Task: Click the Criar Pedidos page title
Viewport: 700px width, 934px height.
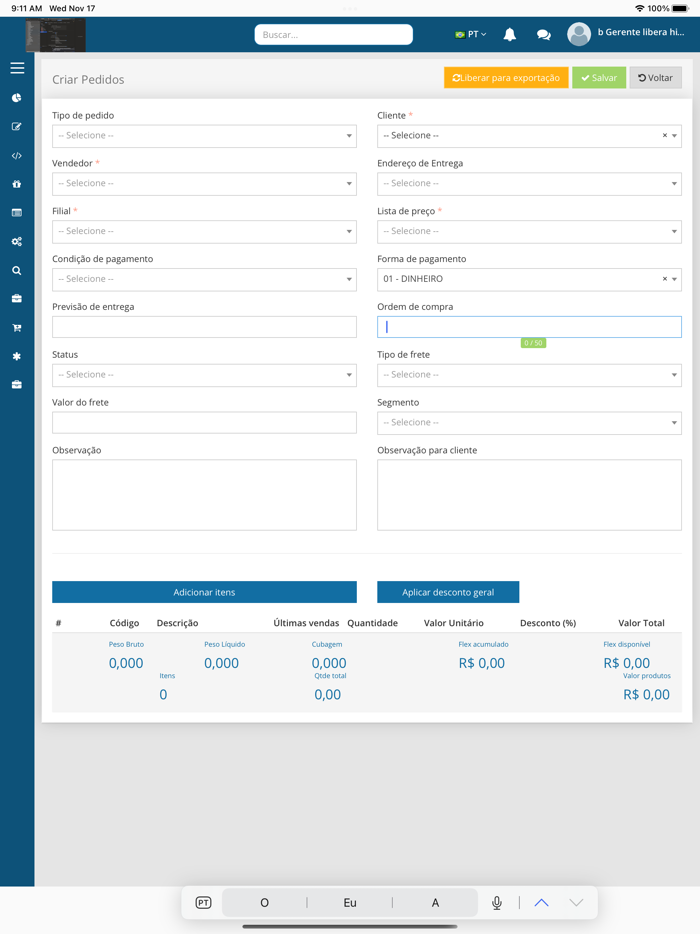Action: click(x=88, y=79)
